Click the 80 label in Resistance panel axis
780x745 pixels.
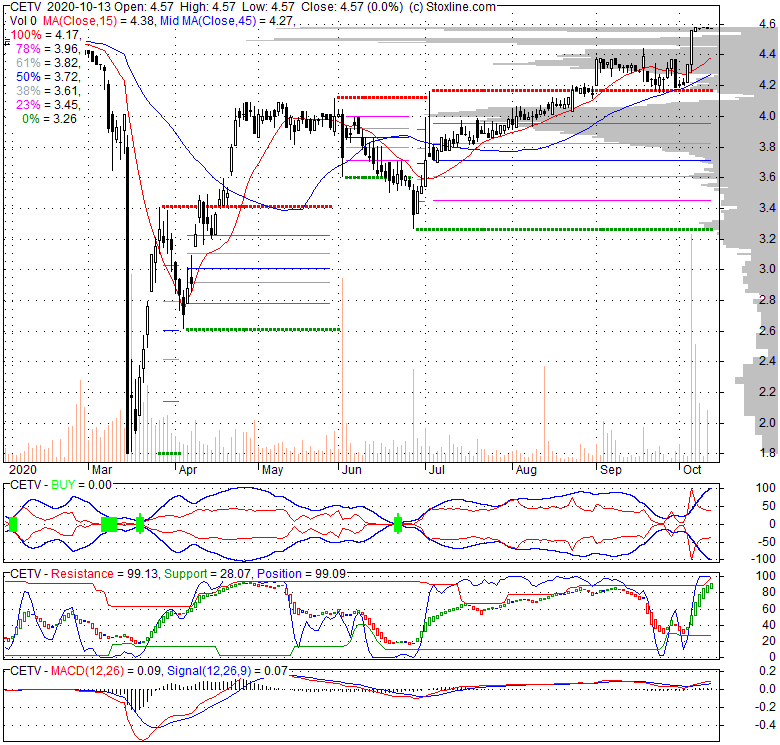[x=769, y=592]
